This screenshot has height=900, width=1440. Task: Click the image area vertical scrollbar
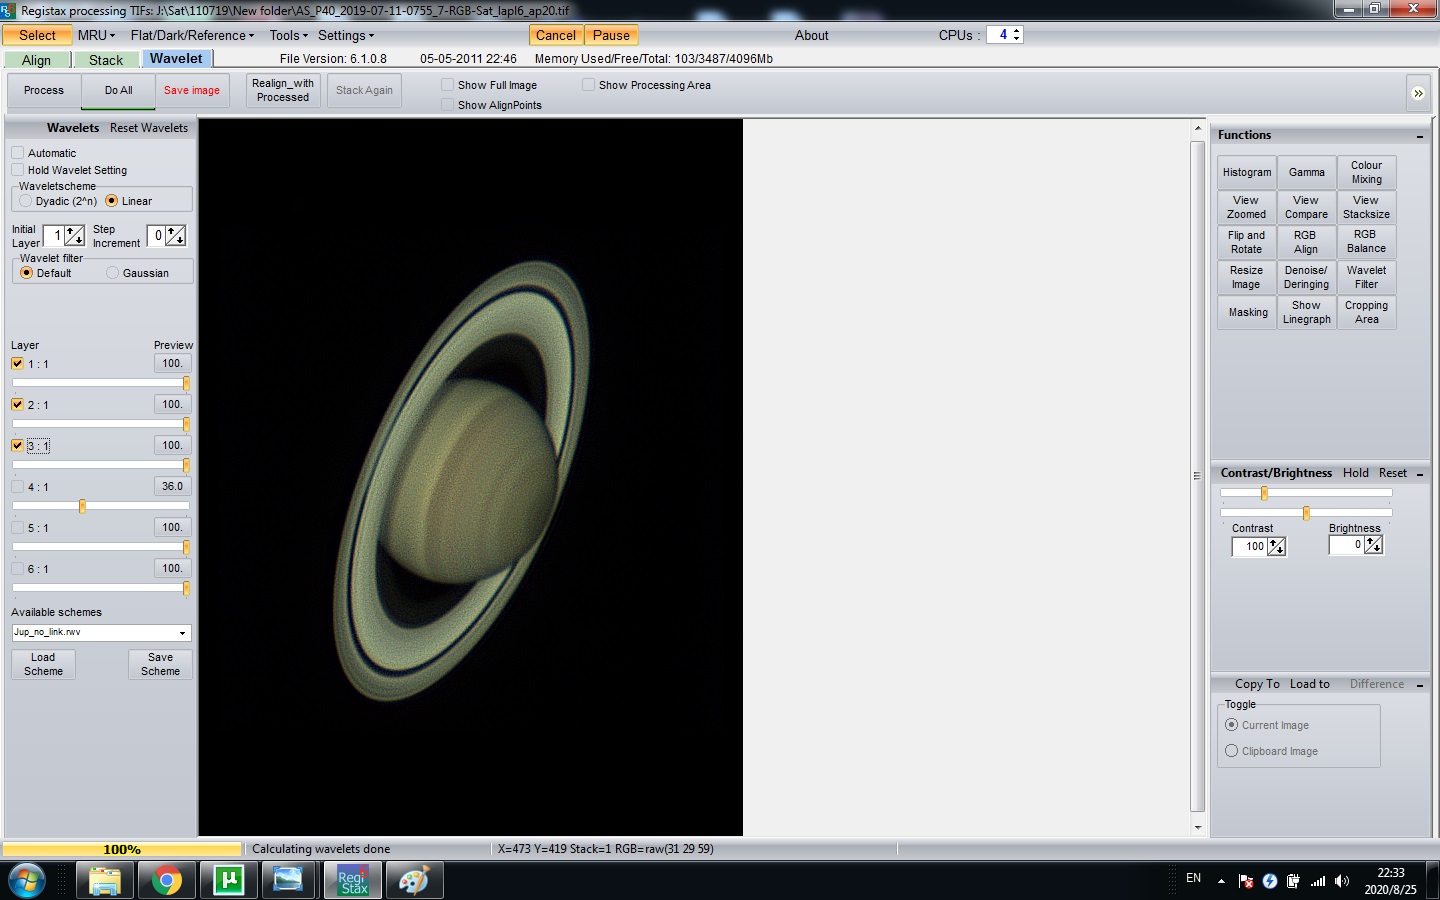tap(1197, 477)
